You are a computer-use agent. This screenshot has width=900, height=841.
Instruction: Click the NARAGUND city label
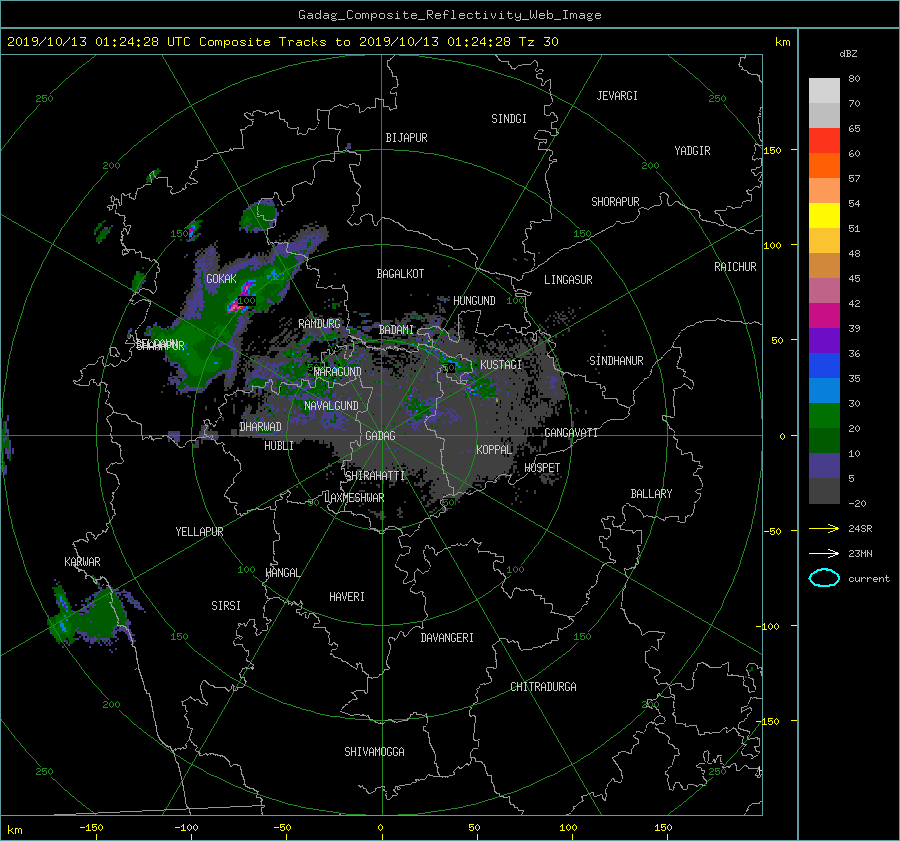[x=338, y=372]
